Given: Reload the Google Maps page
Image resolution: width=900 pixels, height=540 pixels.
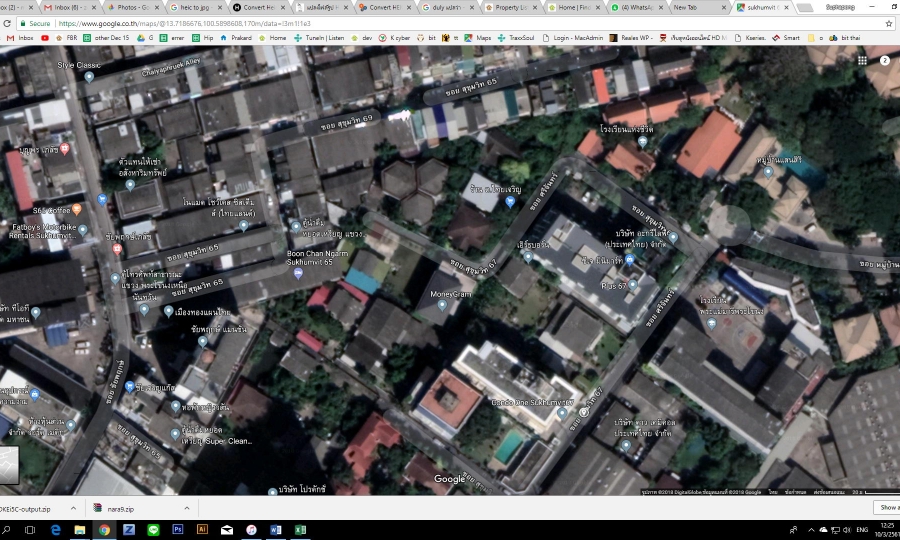Looking at the screenshot, I should (7, 24).
